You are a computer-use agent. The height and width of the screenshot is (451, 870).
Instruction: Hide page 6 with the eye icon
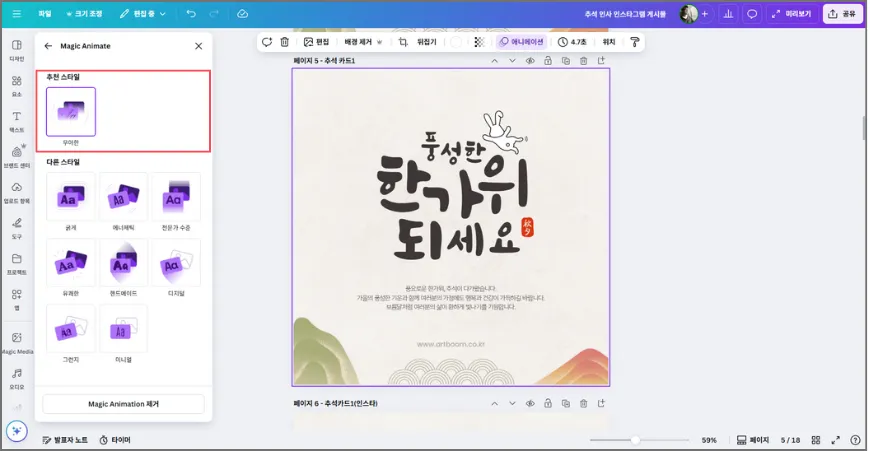tap(530, 404)
